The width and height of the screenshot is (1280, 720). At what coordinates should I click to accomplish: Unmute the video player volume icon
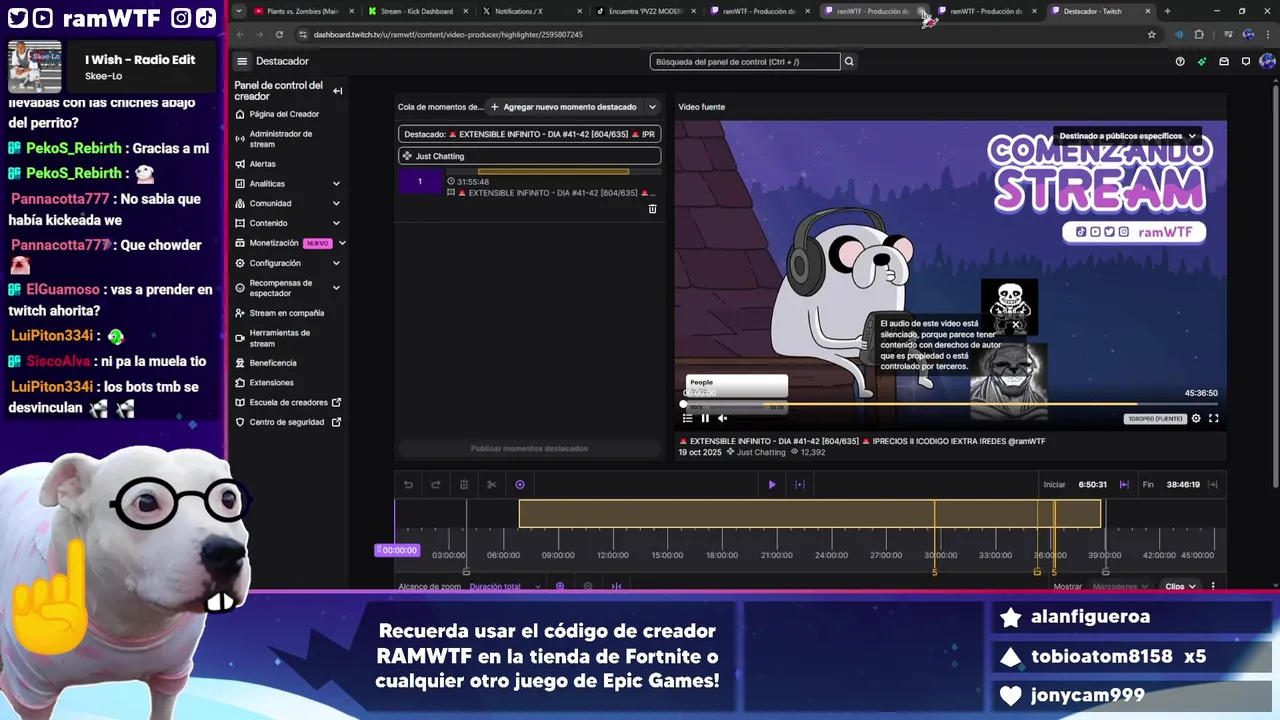coord(722,419)
